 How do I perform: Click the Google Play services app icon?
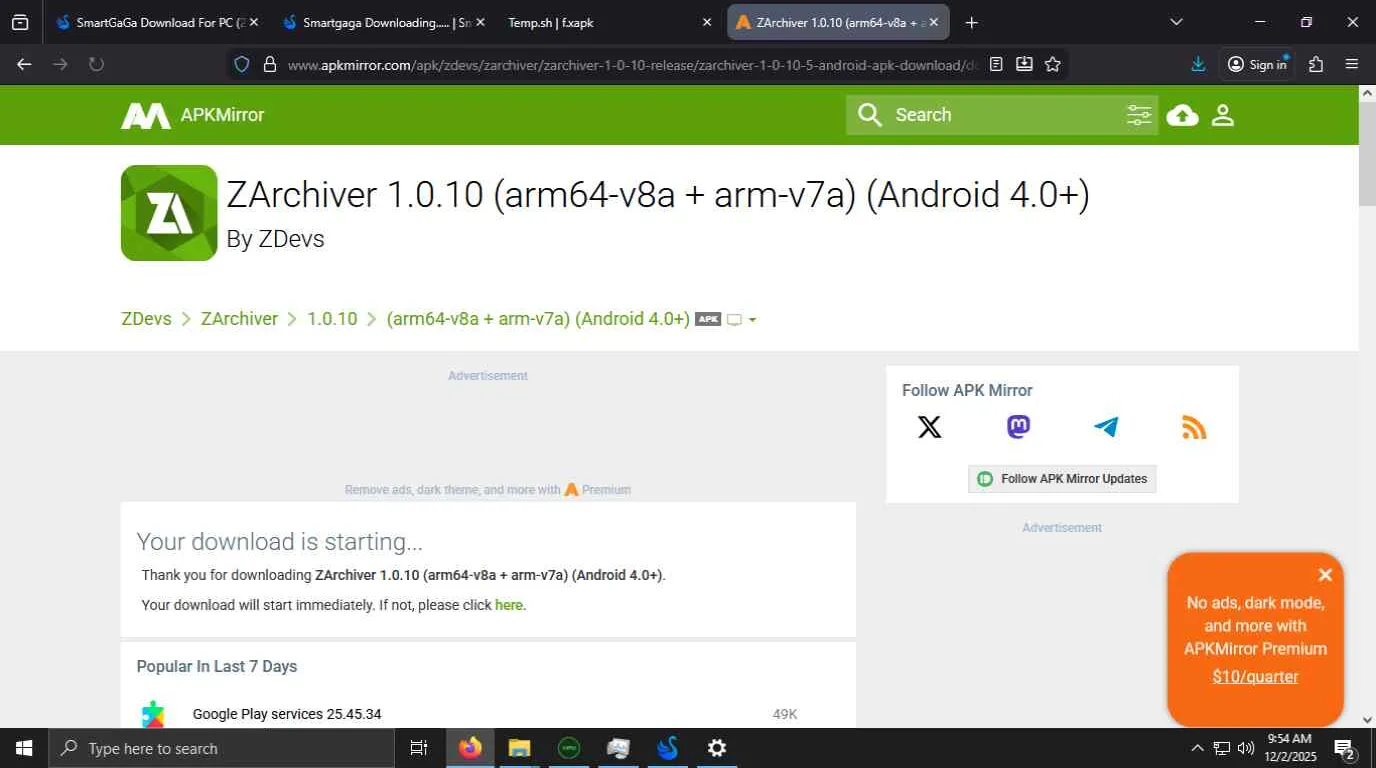[153, 714]
